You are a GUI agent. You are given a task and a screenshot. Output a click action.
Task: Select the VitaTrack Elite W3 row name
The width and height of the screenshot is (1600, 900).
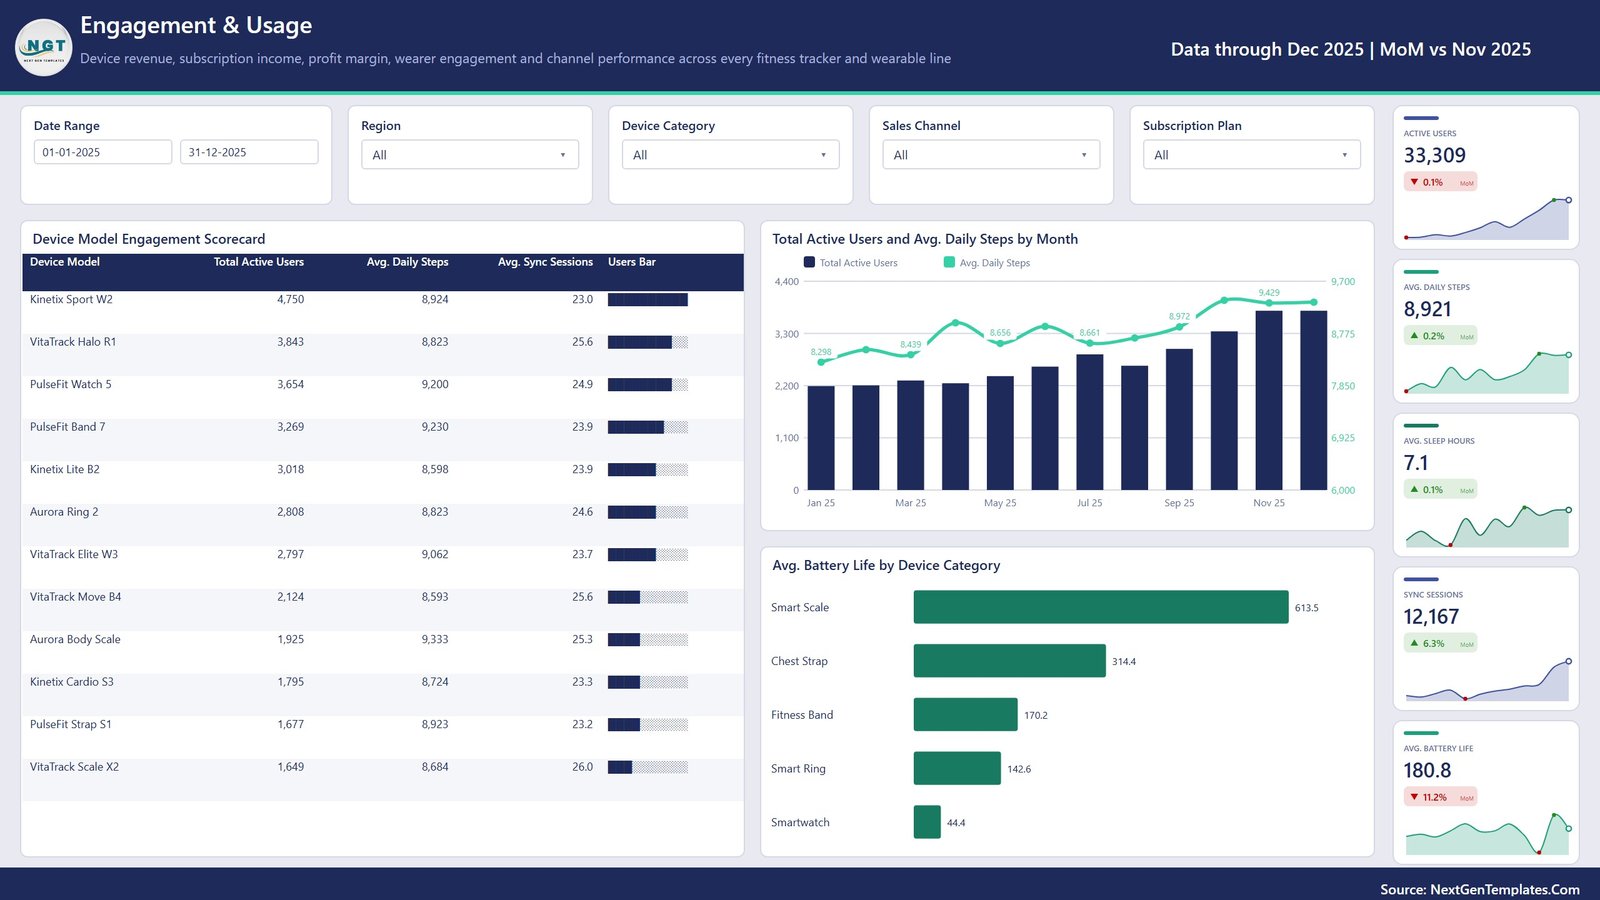click(x=74, y=554)
